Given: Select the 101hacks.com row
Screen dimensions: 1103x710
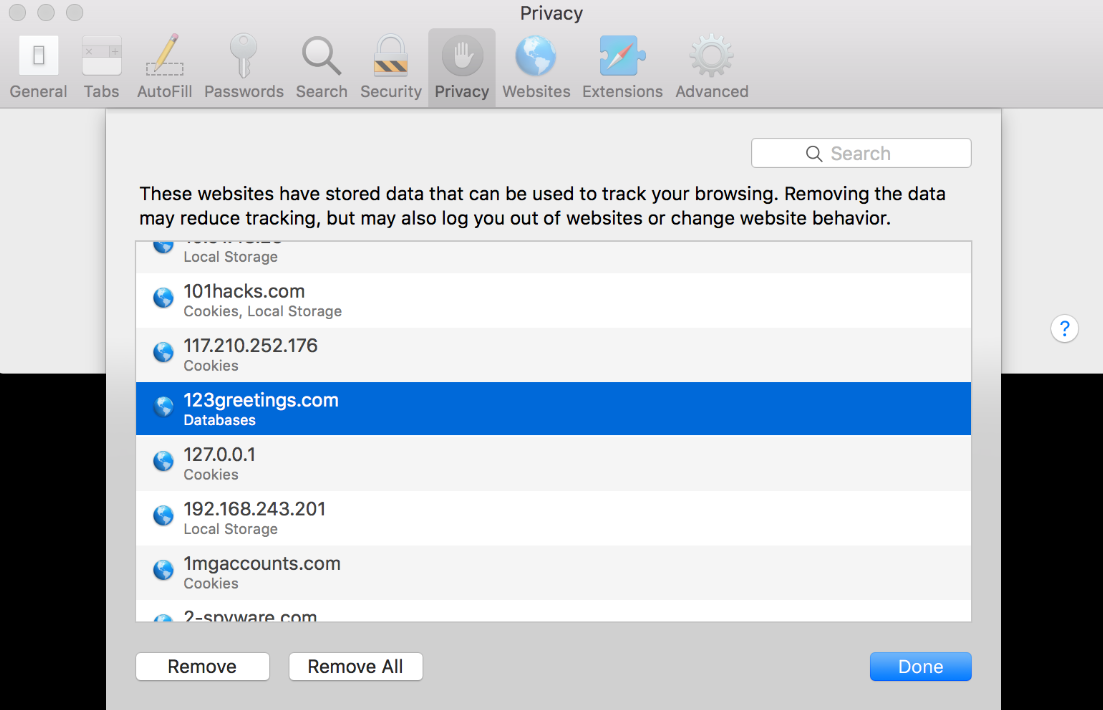Looking at the screenshot, I should [554, 300].
